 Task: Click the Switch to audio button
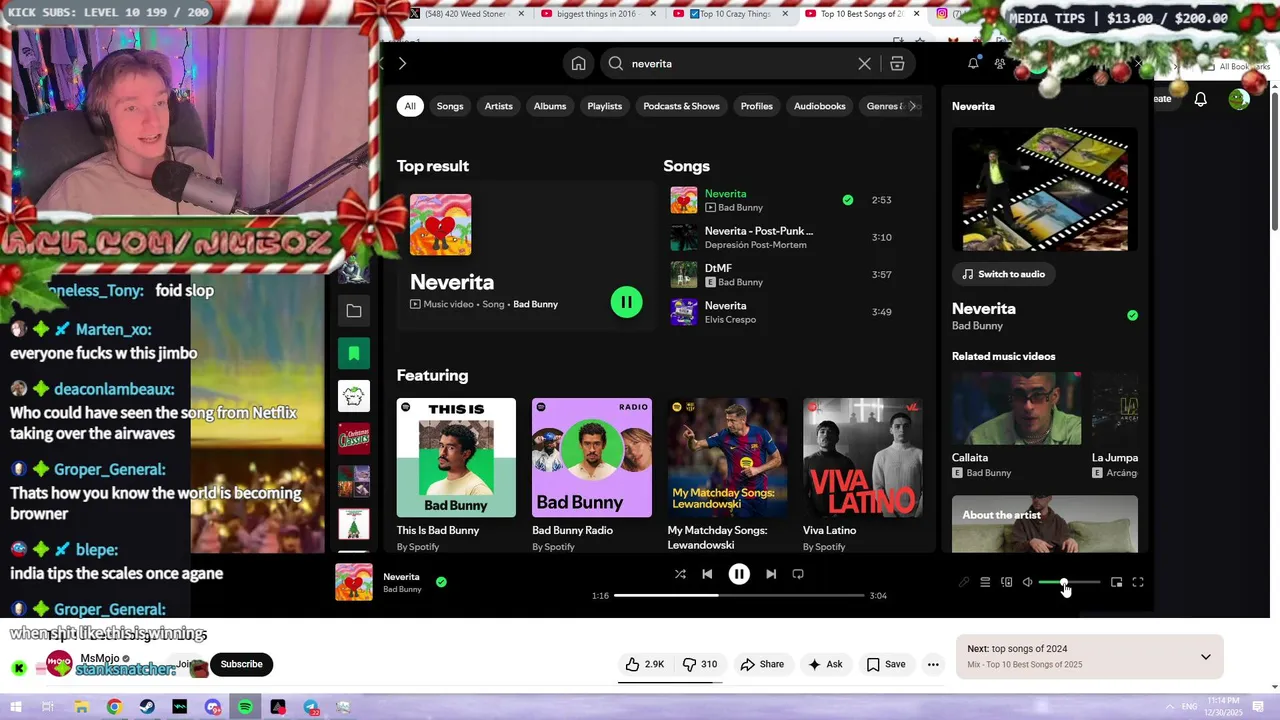pyautogui.click(x=1004, y=274)
